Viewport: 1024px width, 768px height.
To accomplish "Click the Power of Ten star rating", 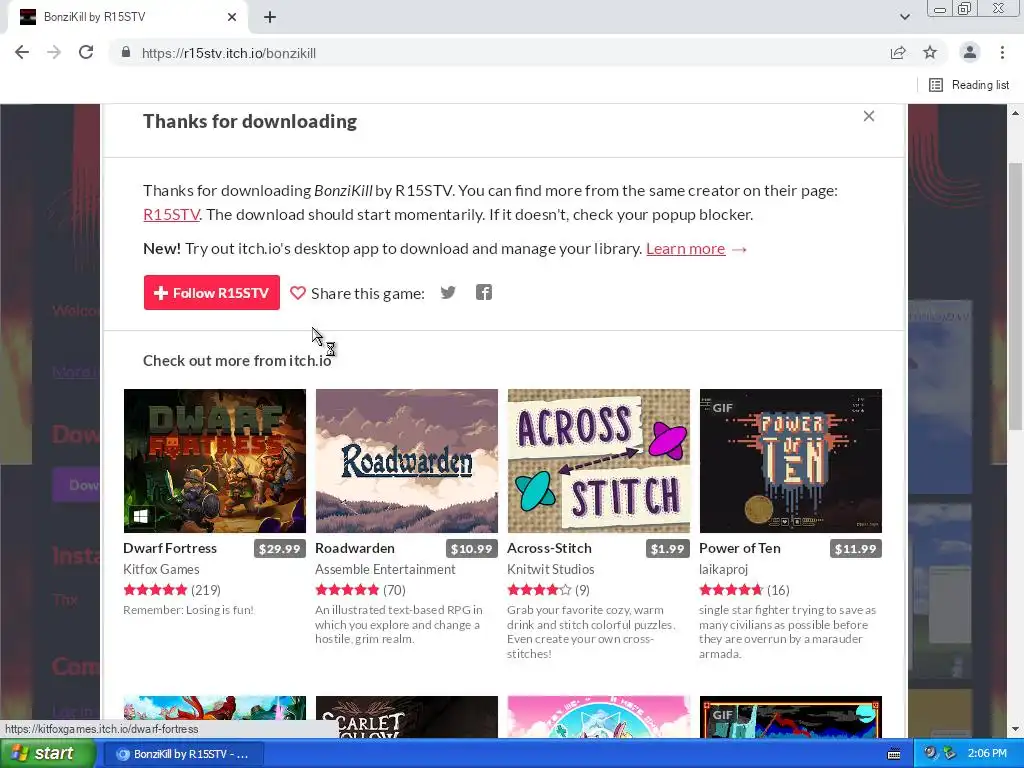I will click(x=731, y=590).
